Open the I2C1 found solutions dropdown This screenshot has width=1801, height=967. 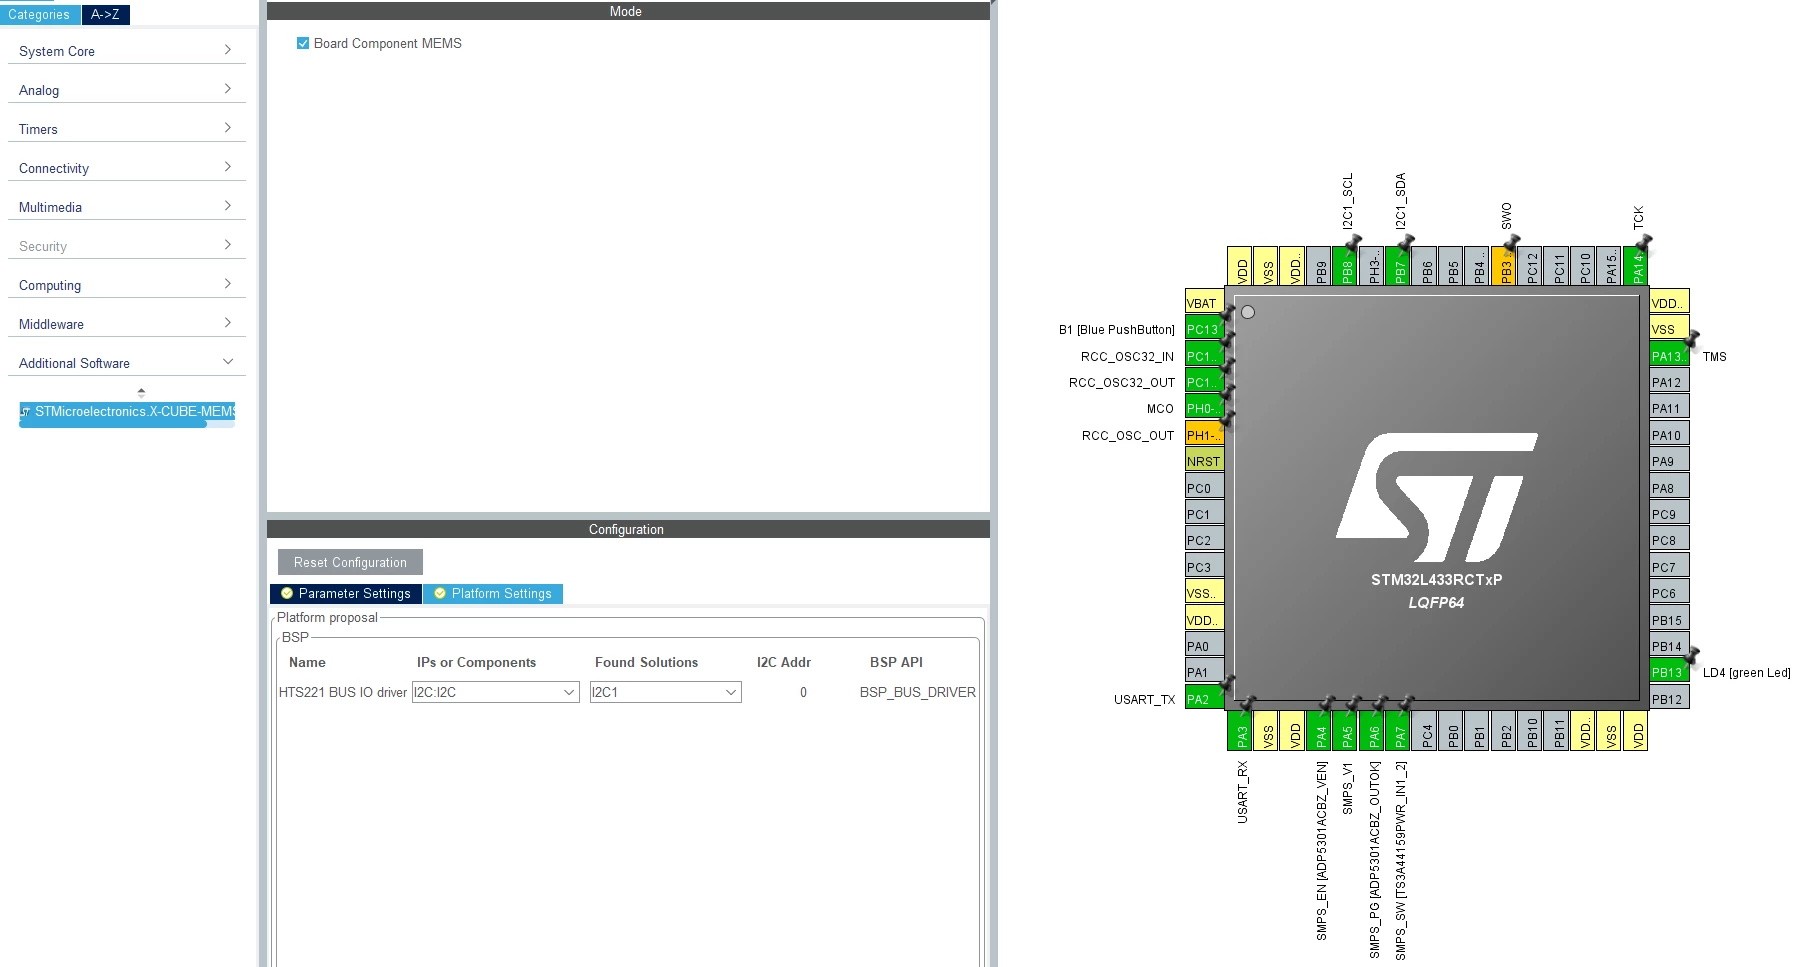click(665, 692)
